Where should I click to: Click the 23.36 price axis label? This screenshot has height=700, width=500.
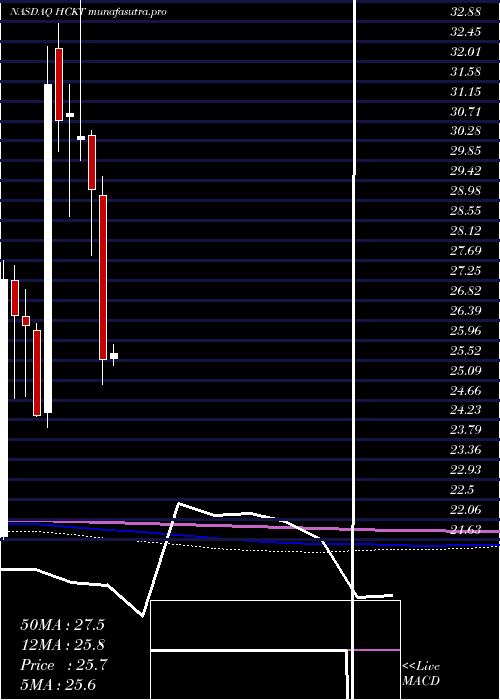(x=466, y=449)
